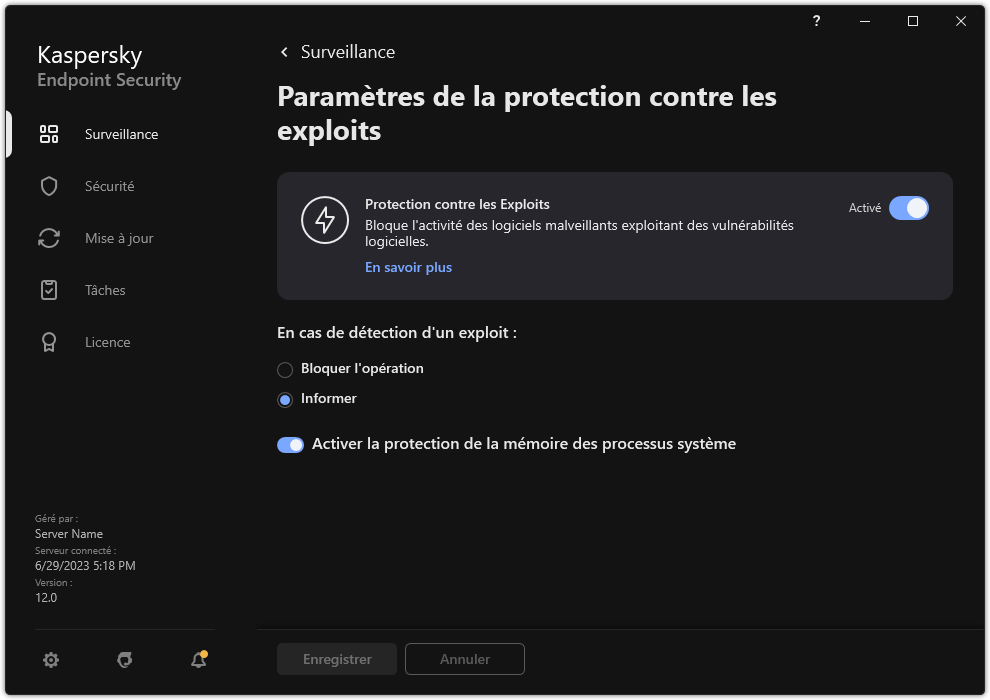The width and height of the screenshot is (990, 700).
Task: Open Sécurité via the shield icon
Action: point(48,186)
